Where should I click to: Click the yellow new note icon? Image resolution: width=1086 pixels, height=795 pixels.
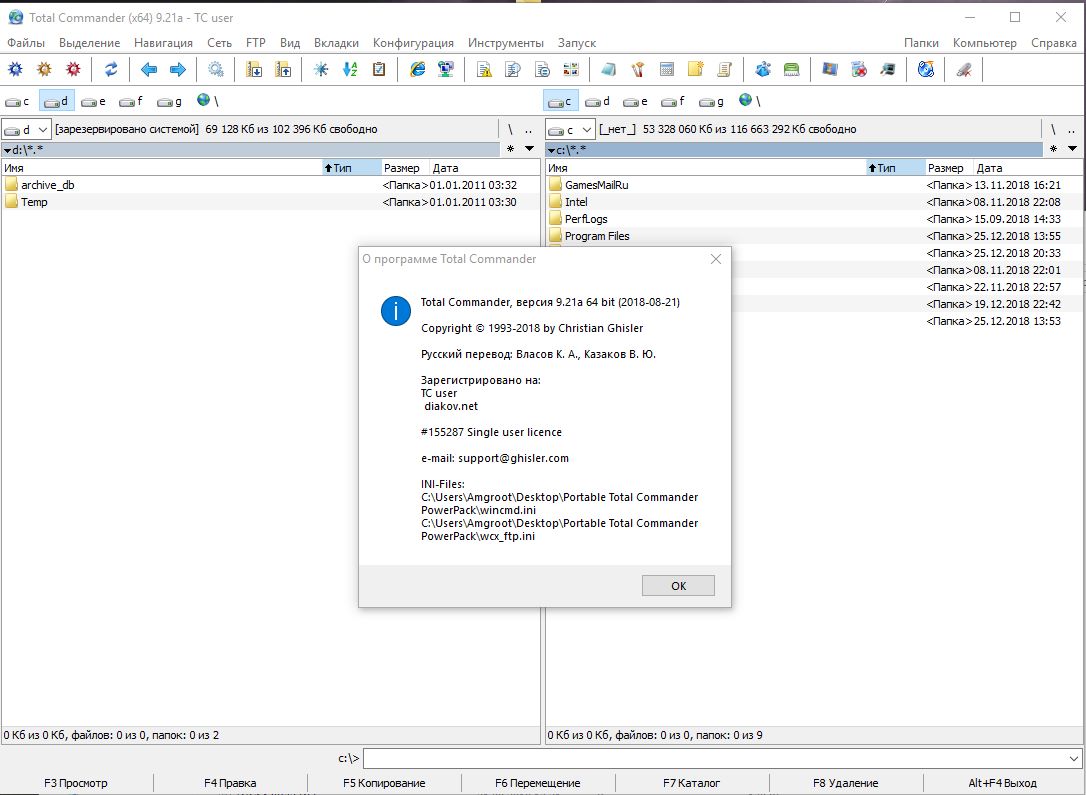tap(696, 69)
